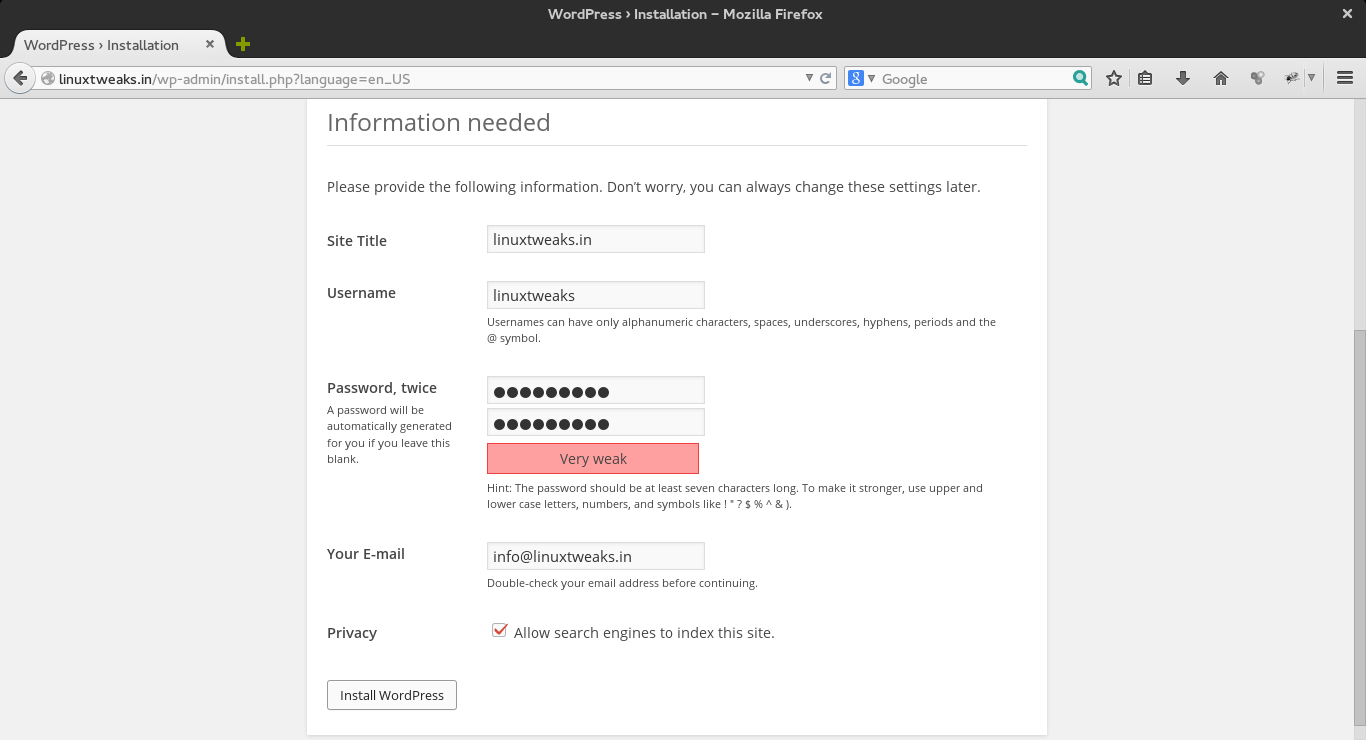Click the "Usernames can have only alphanumeric" note
The width and height of the screenshot is (1366, 740).
[741, 330]
